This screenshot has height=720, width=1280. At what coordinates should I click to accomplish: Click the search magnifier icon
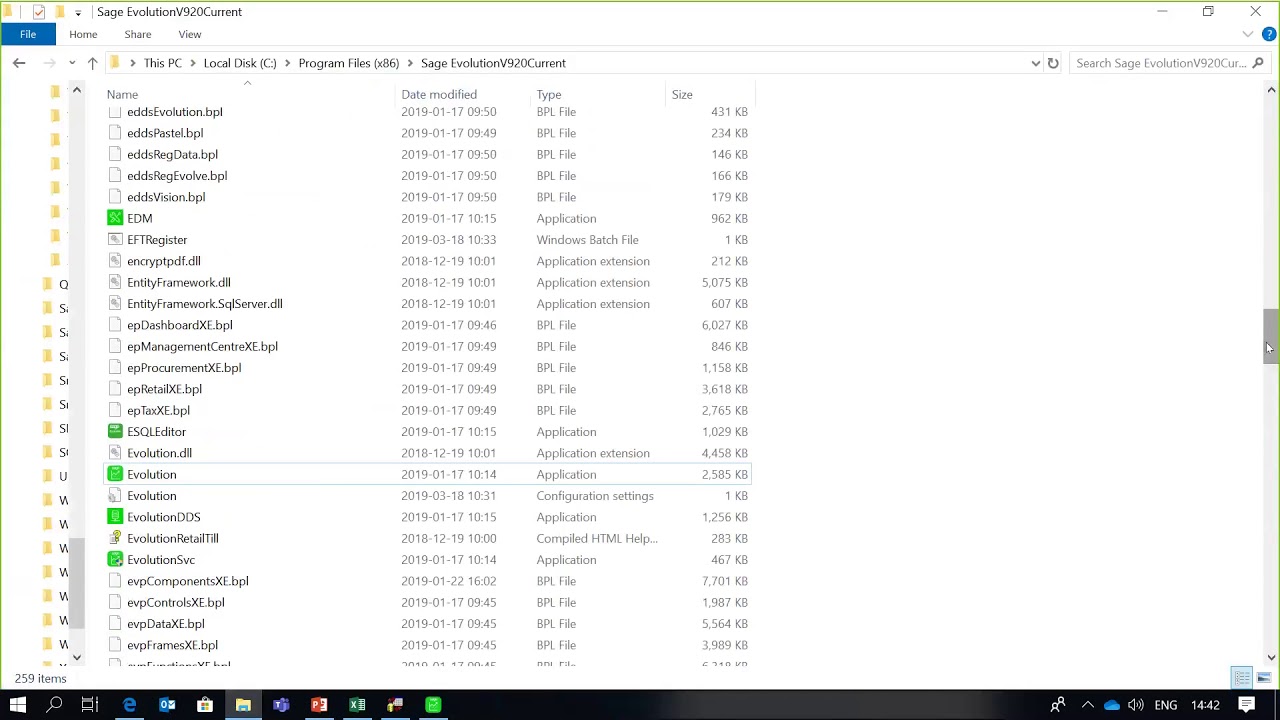1258,63
